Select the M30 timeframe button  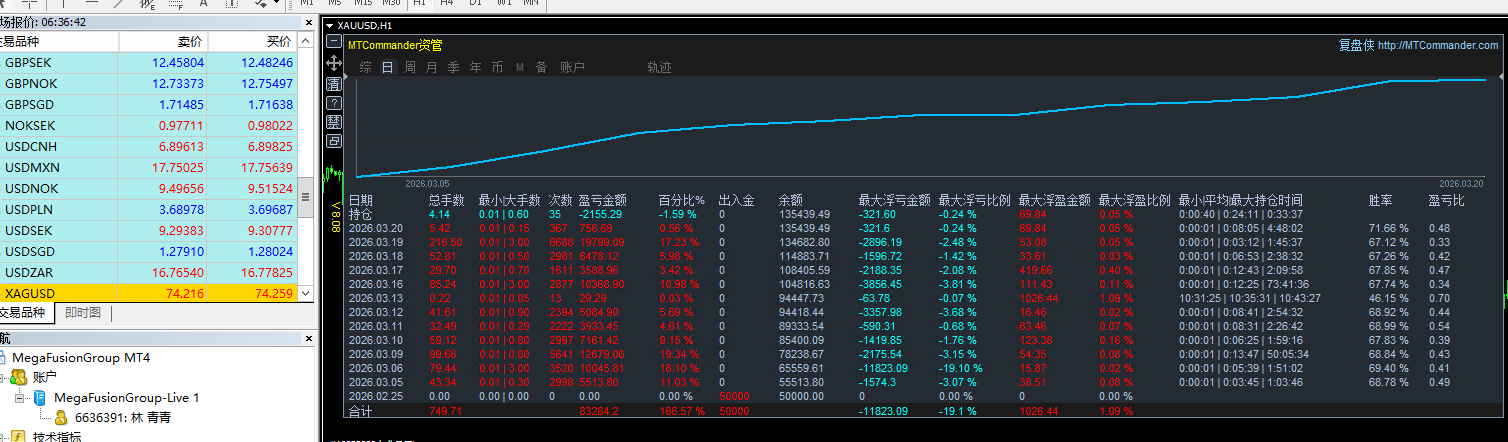click(391, 3)
